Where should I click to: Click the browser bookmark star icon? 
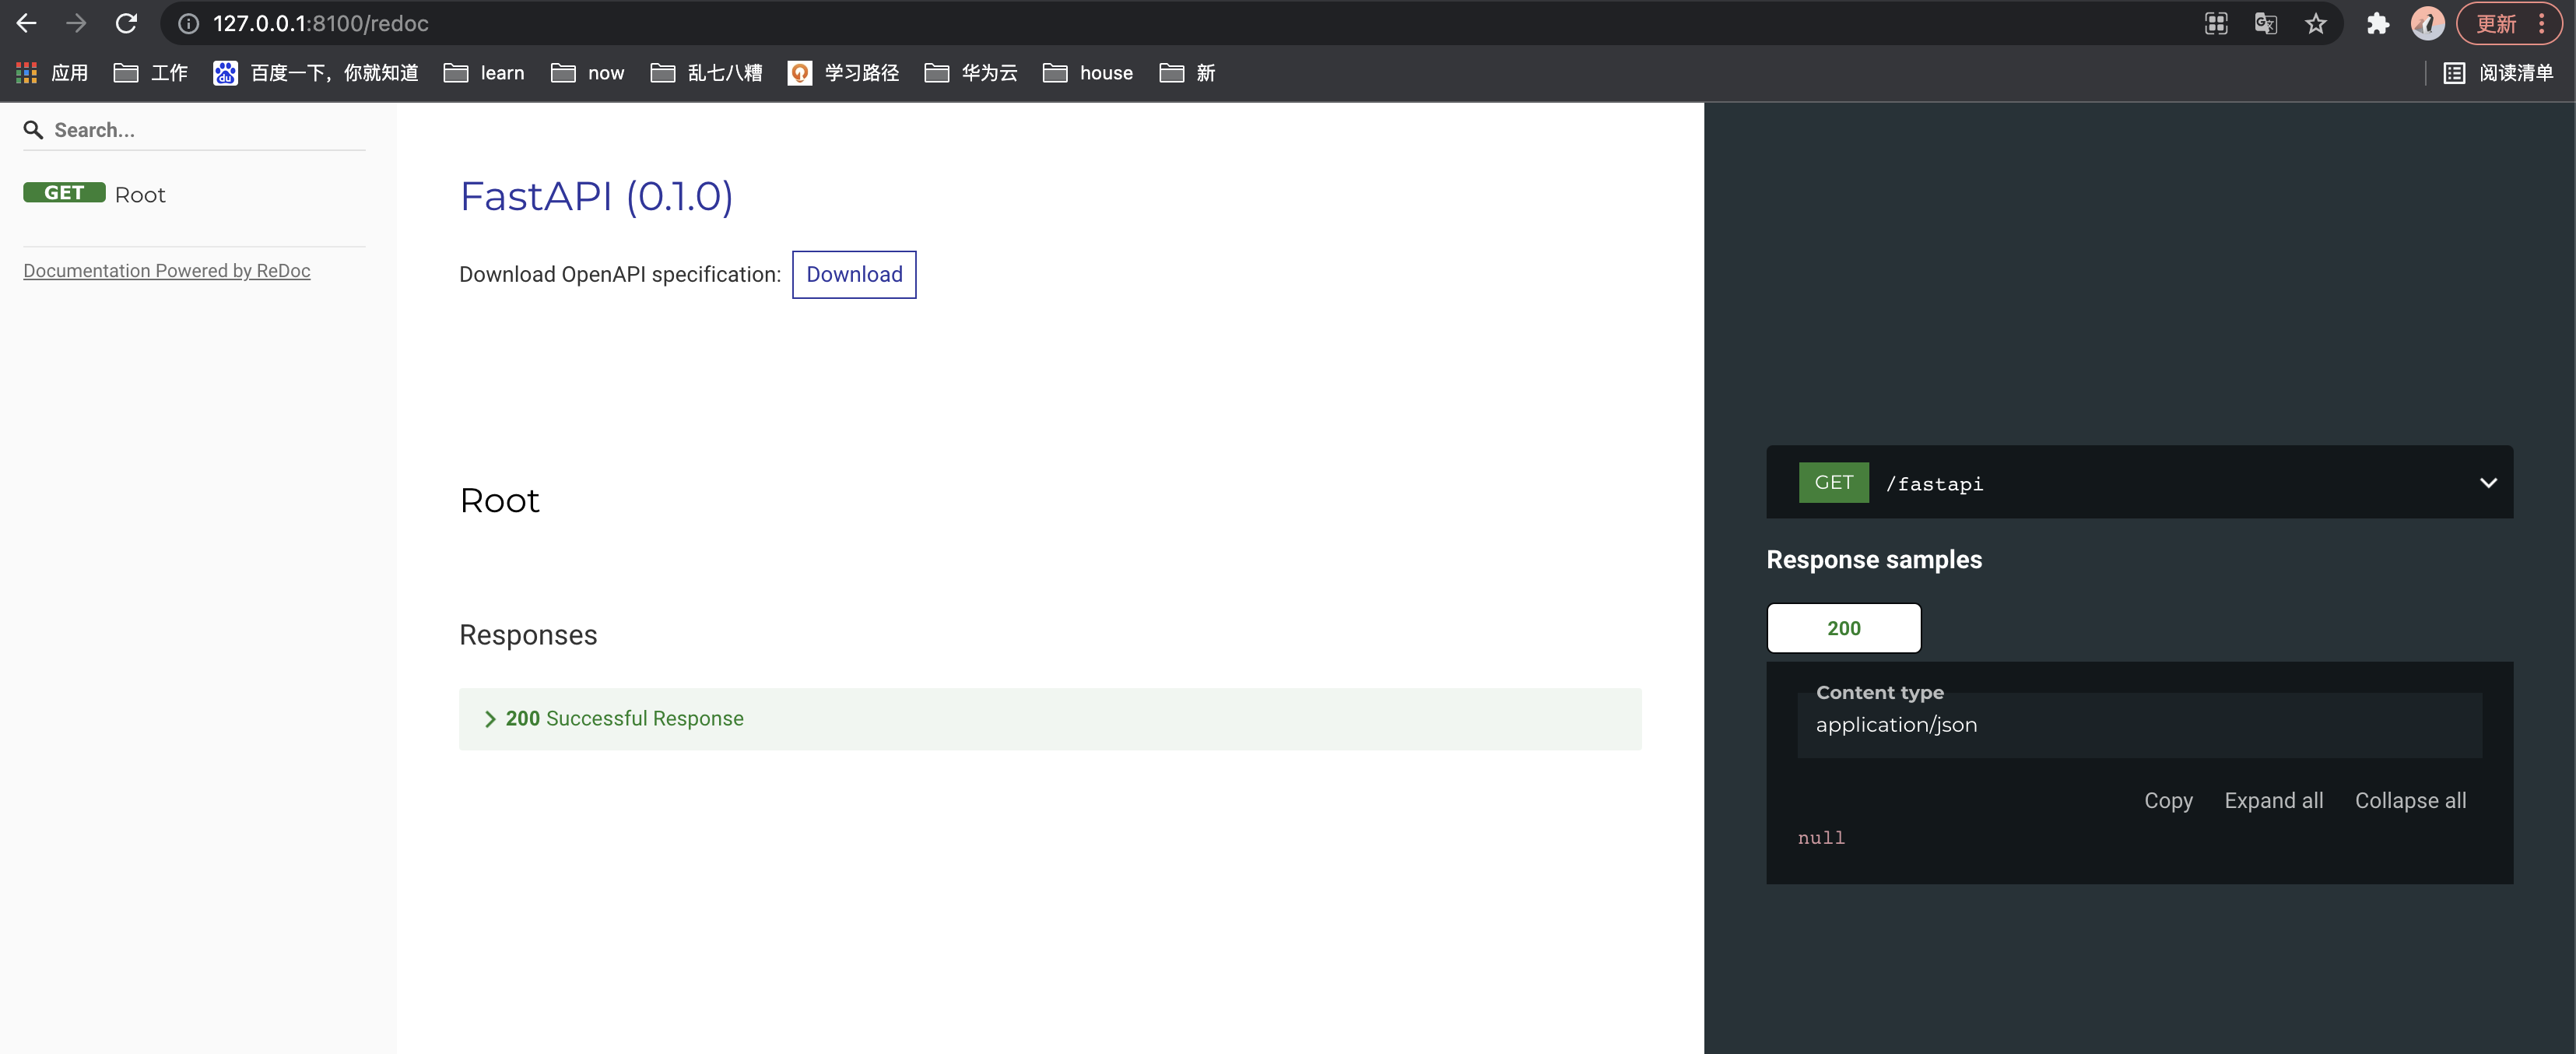pos(2316,23)
